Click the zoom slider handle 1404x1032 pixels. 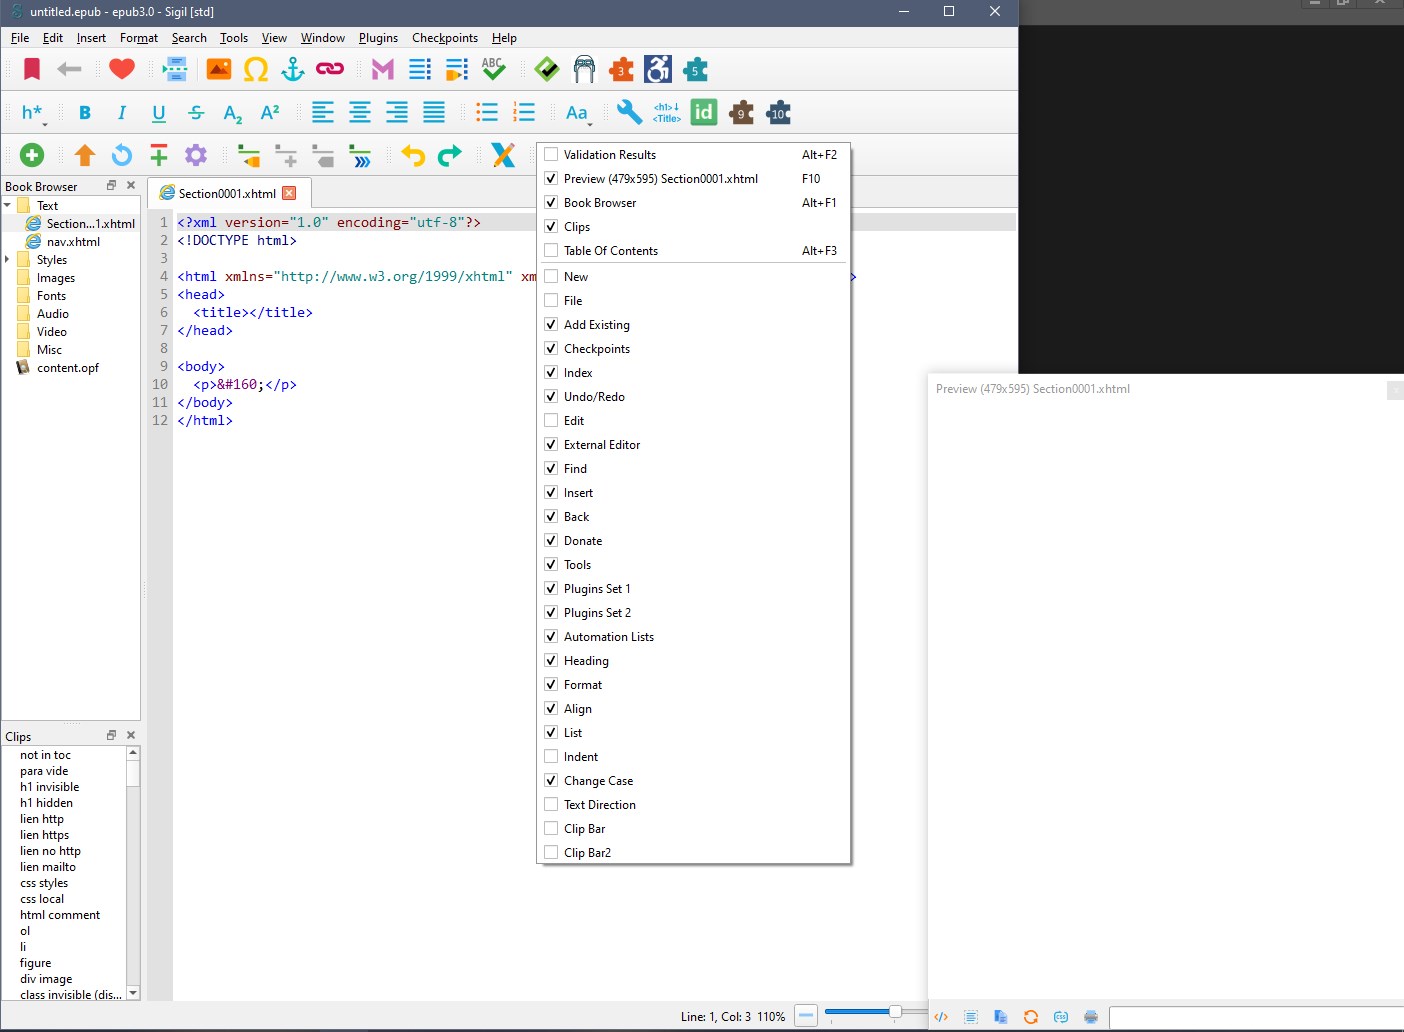click(895, 1012)
